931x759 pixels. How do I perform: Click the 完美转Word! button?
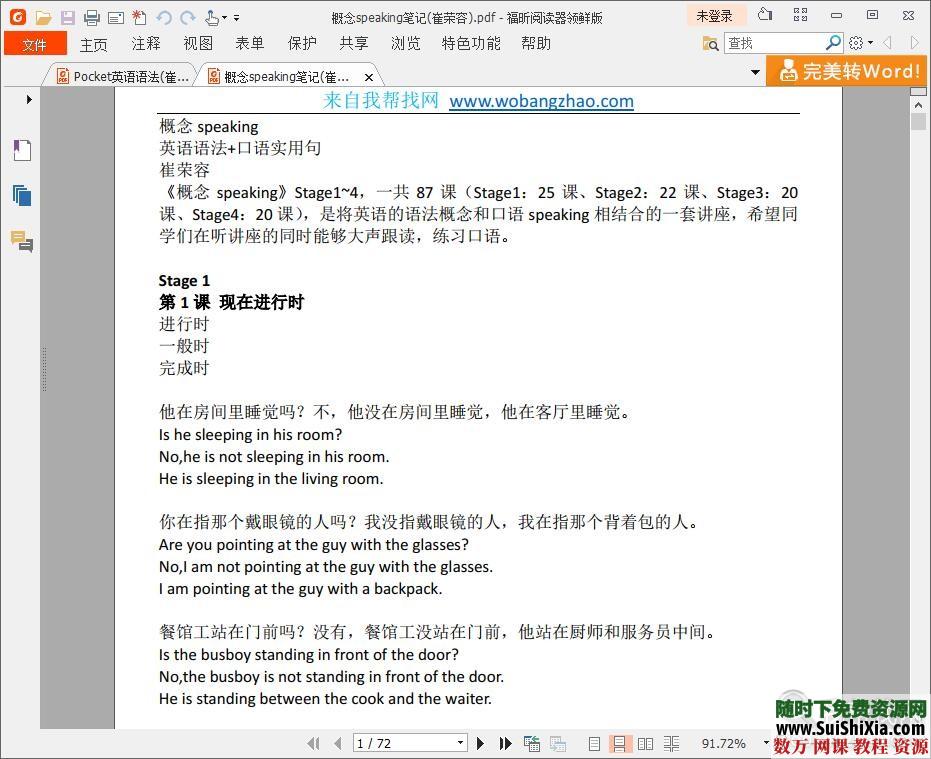(847, 71)
